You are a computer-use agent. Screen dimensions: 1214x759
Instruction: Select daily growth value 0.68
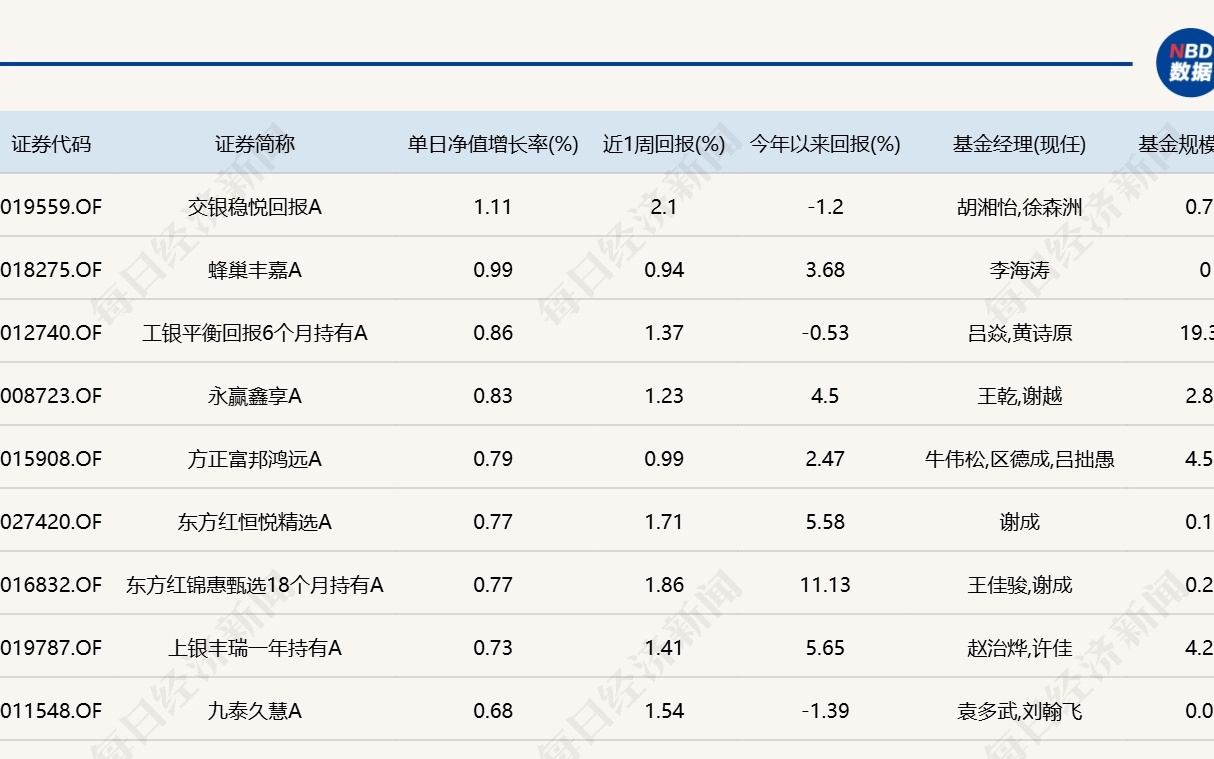[x=493, y=711]
